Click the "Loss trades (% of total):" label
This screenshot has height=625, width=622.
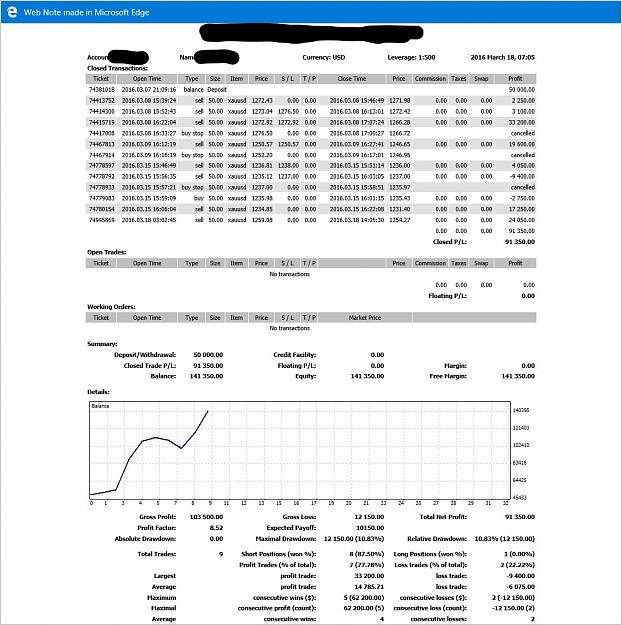(430, 565)
